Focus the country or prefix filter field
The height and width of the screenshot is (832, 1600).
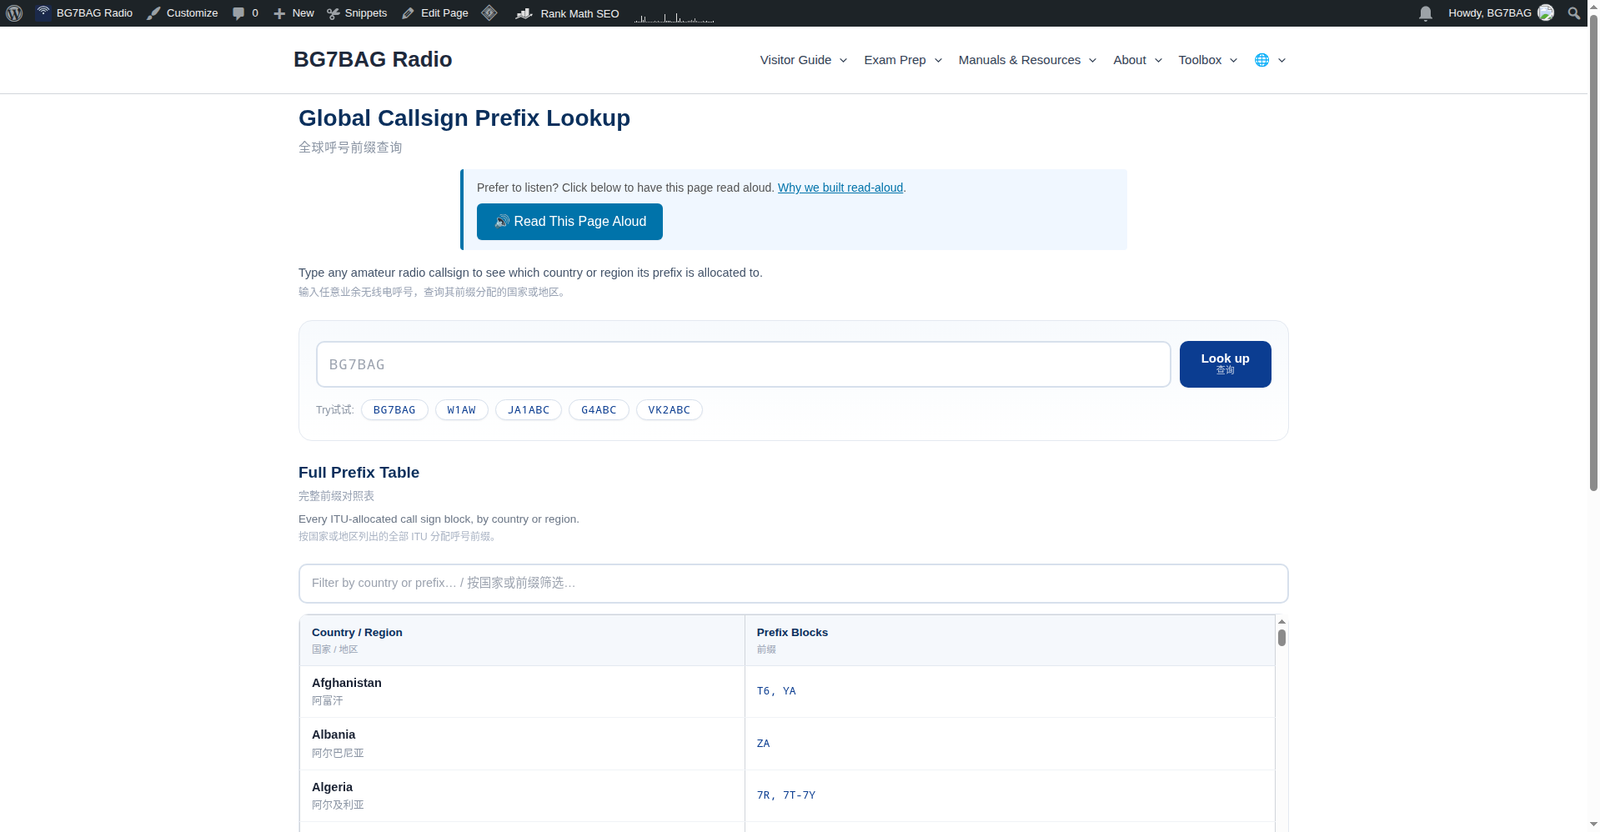793,583
